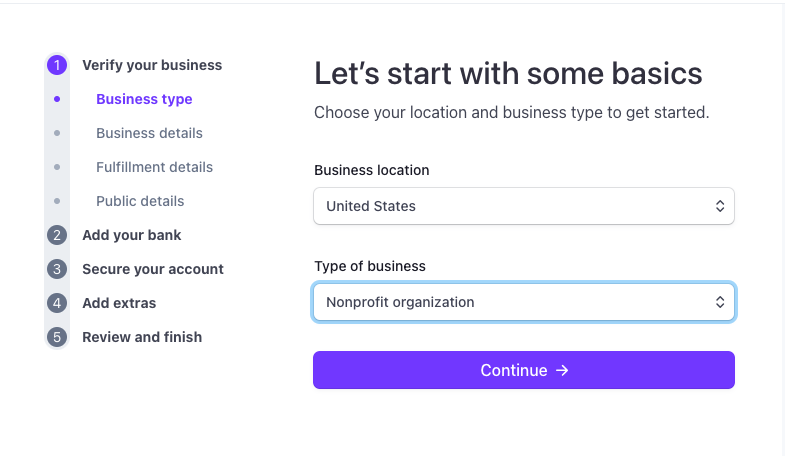Open the Add your bank step
Image resolution: width=785 pixels, height=456 pixels.
coord(131,235)
